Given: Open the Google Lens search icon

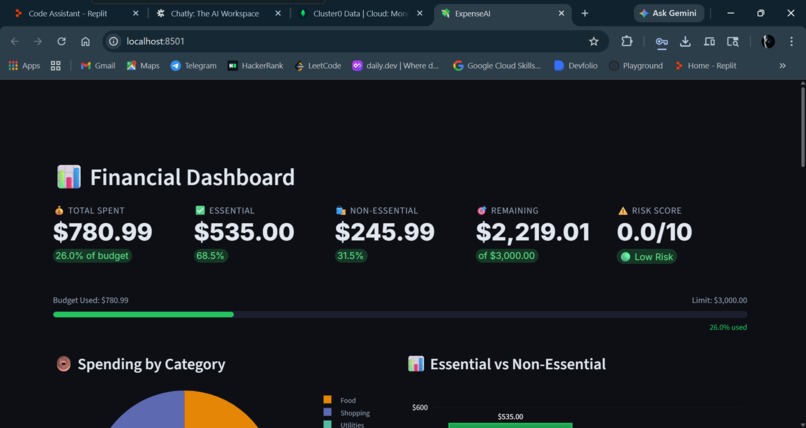Looking at the screenshot, I should [x=733, y=41].
